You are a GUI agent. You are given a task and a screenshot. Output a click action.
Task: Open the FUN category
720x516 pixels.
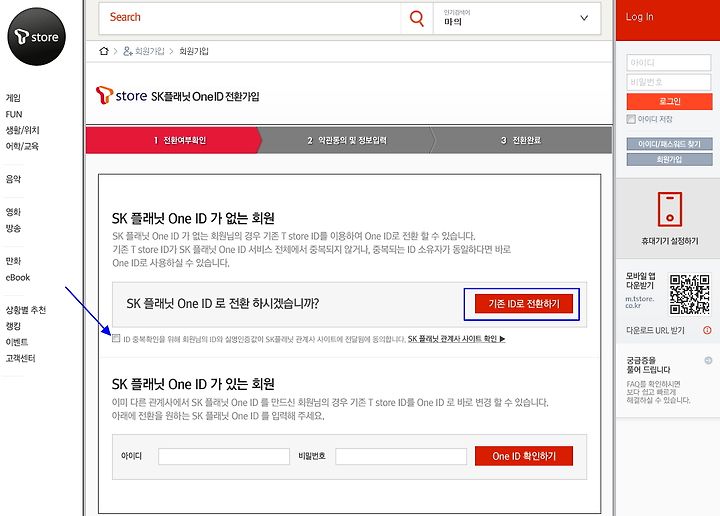14,114
